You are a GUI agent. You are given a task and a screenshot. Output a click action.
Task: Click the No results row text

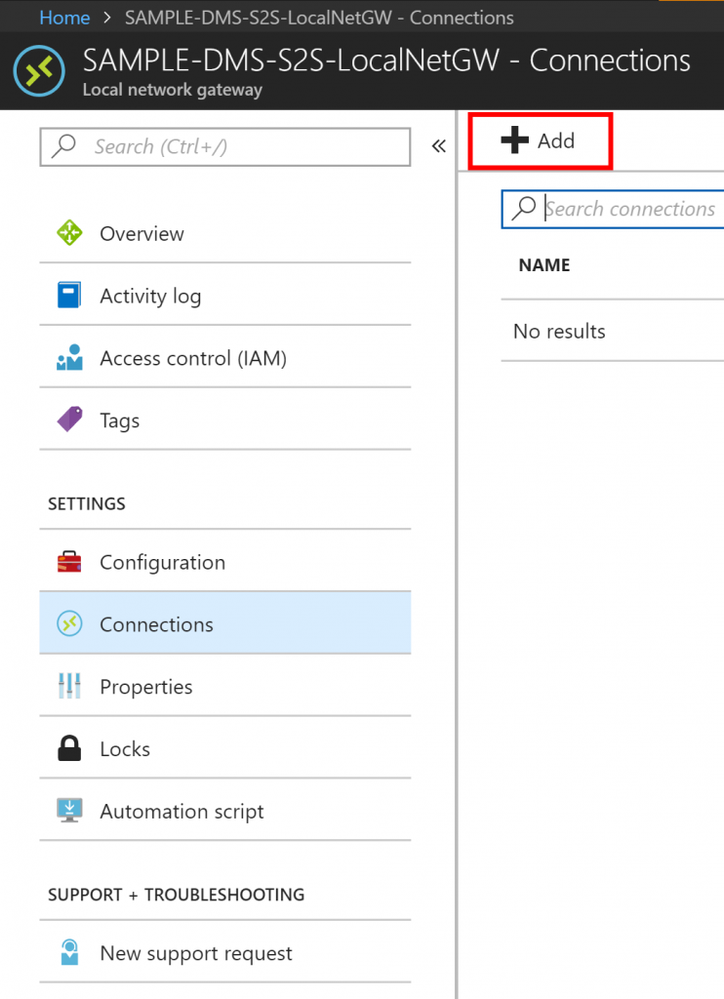point(559,331)
